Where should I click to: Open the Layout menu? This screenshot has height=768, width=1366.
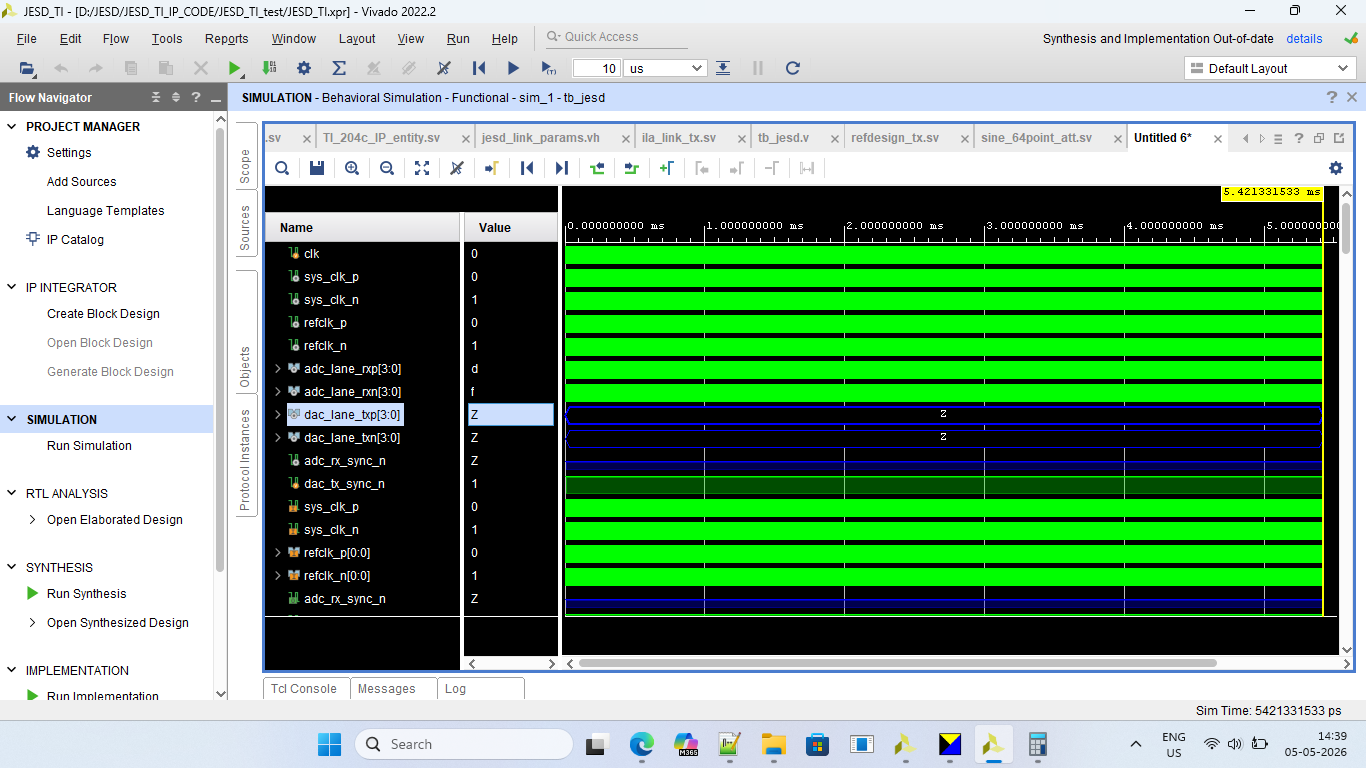tap(357, 39)
